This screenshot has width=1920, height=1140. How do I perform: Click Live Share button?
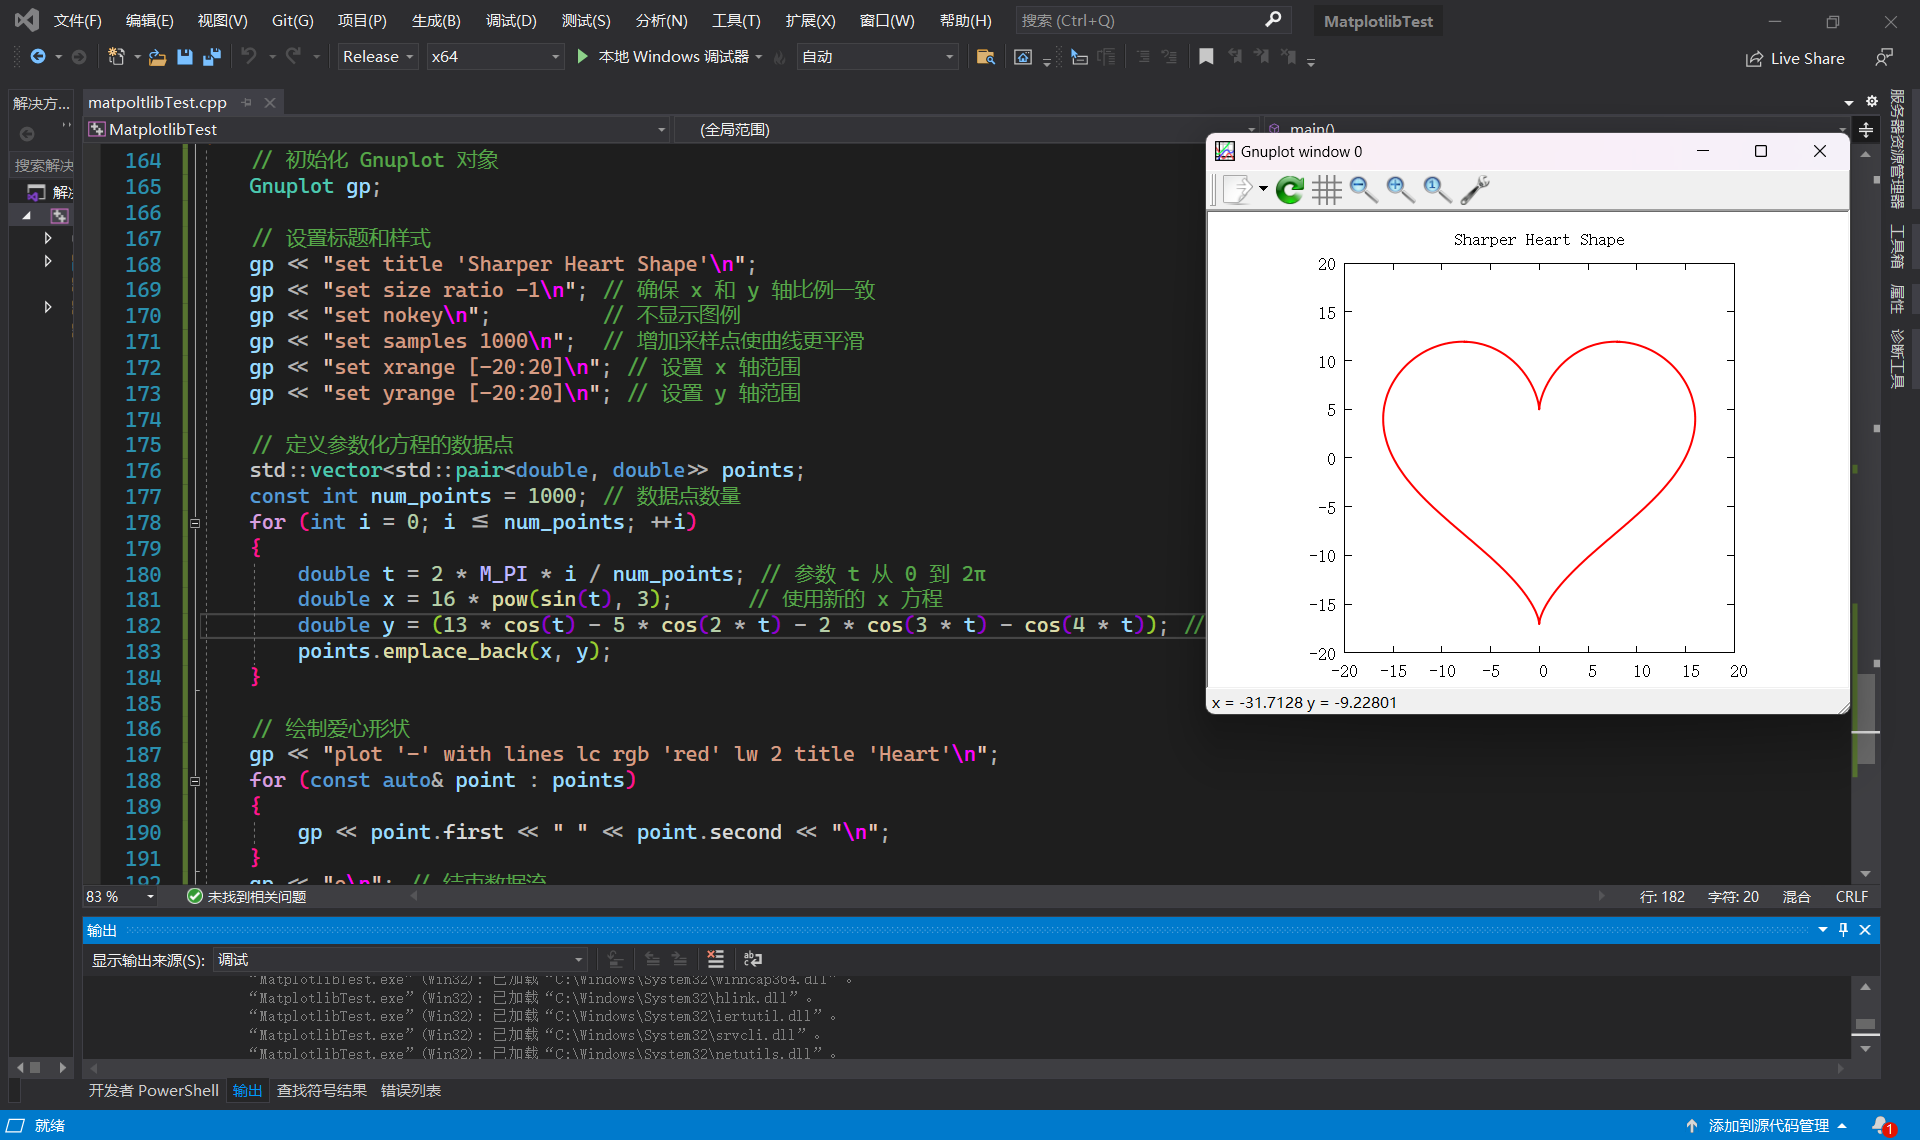point(1796,58)
